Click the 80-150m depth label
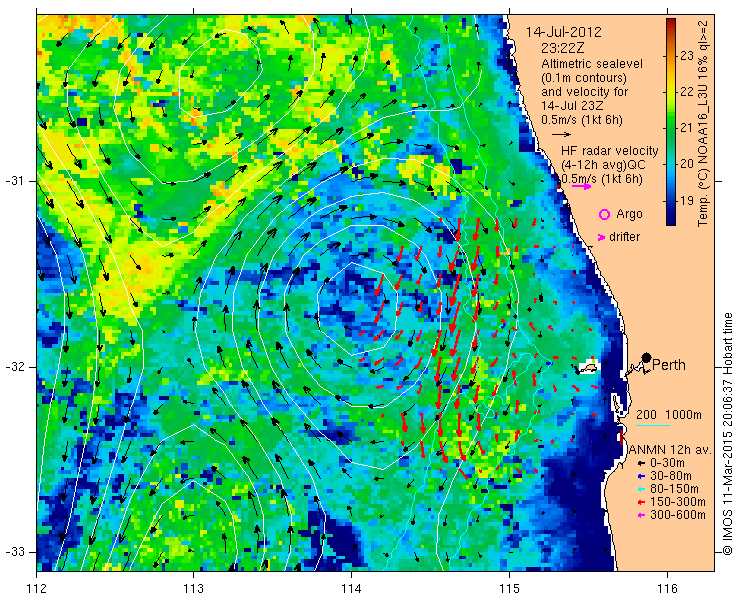 click(x=674, y=489)
